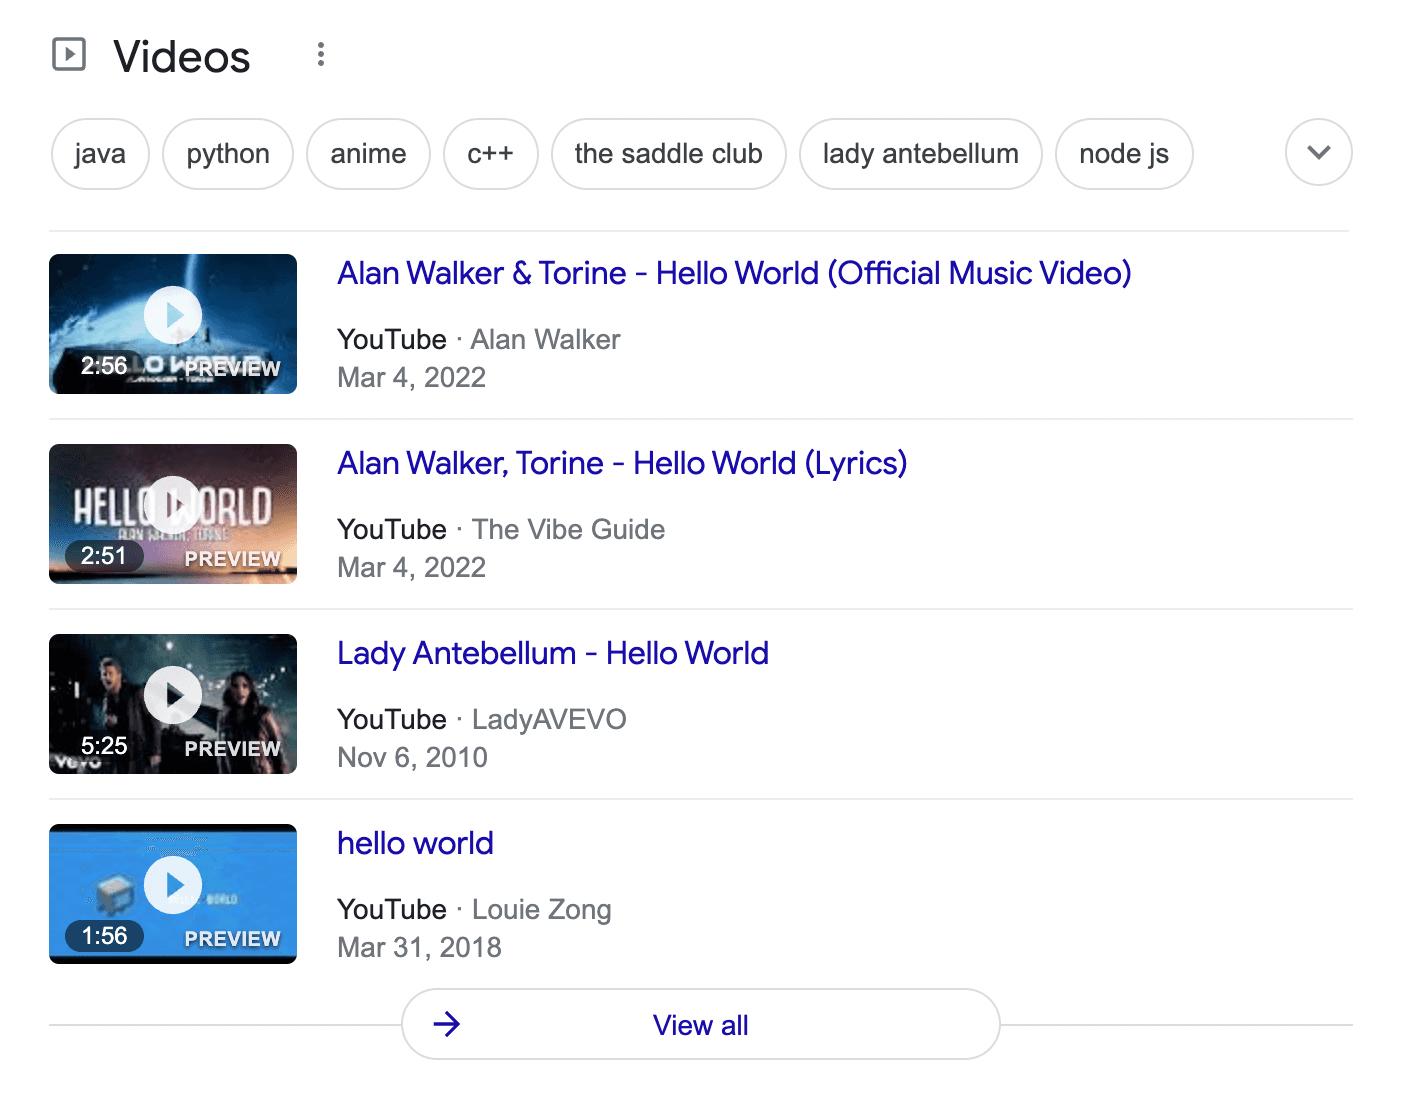Select the java filter chip

[100, 154]
